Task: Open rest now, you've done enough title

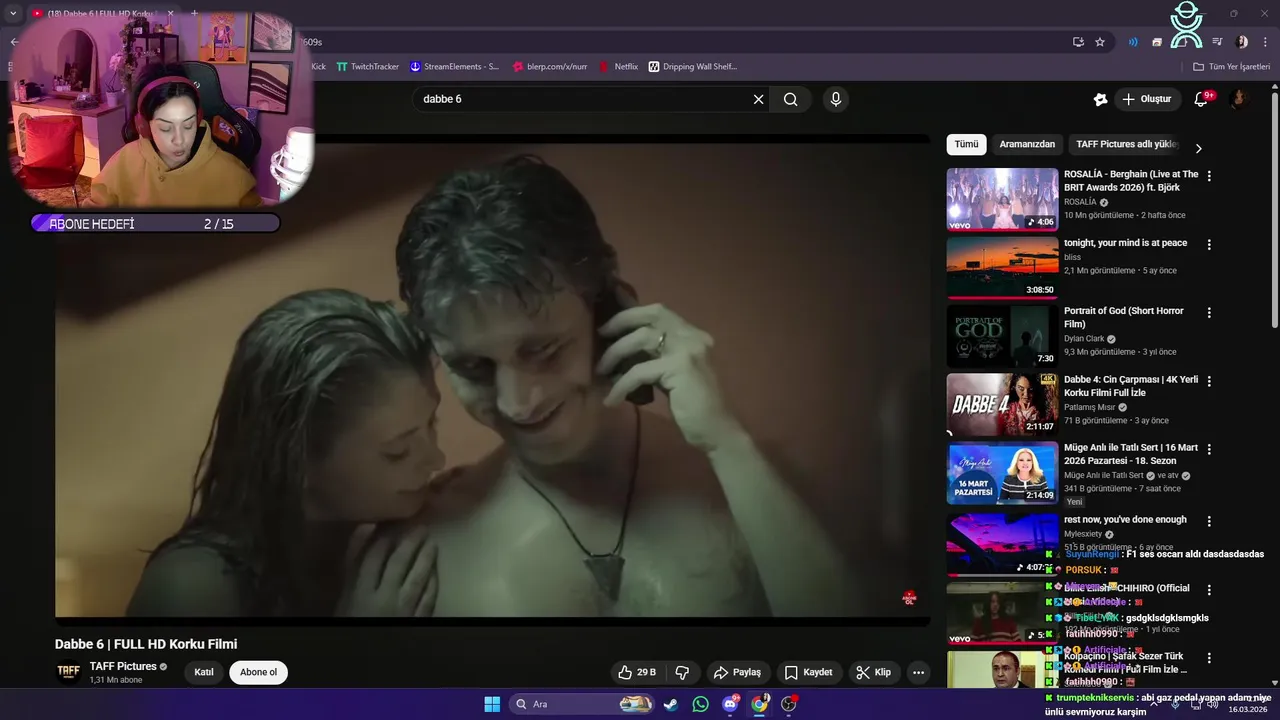Action: point(1125,520)
